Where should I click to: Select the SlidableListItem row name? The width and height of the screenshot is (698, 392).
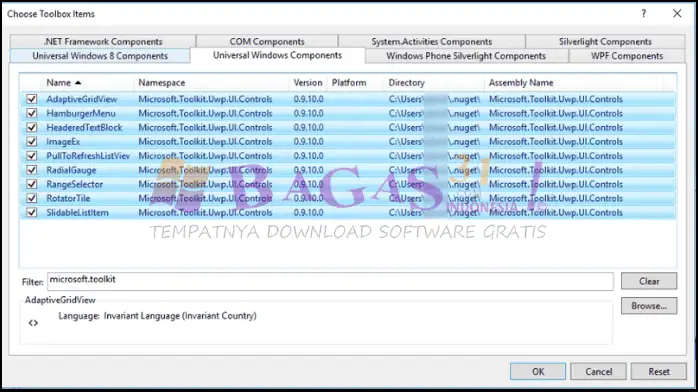[77, 212]
